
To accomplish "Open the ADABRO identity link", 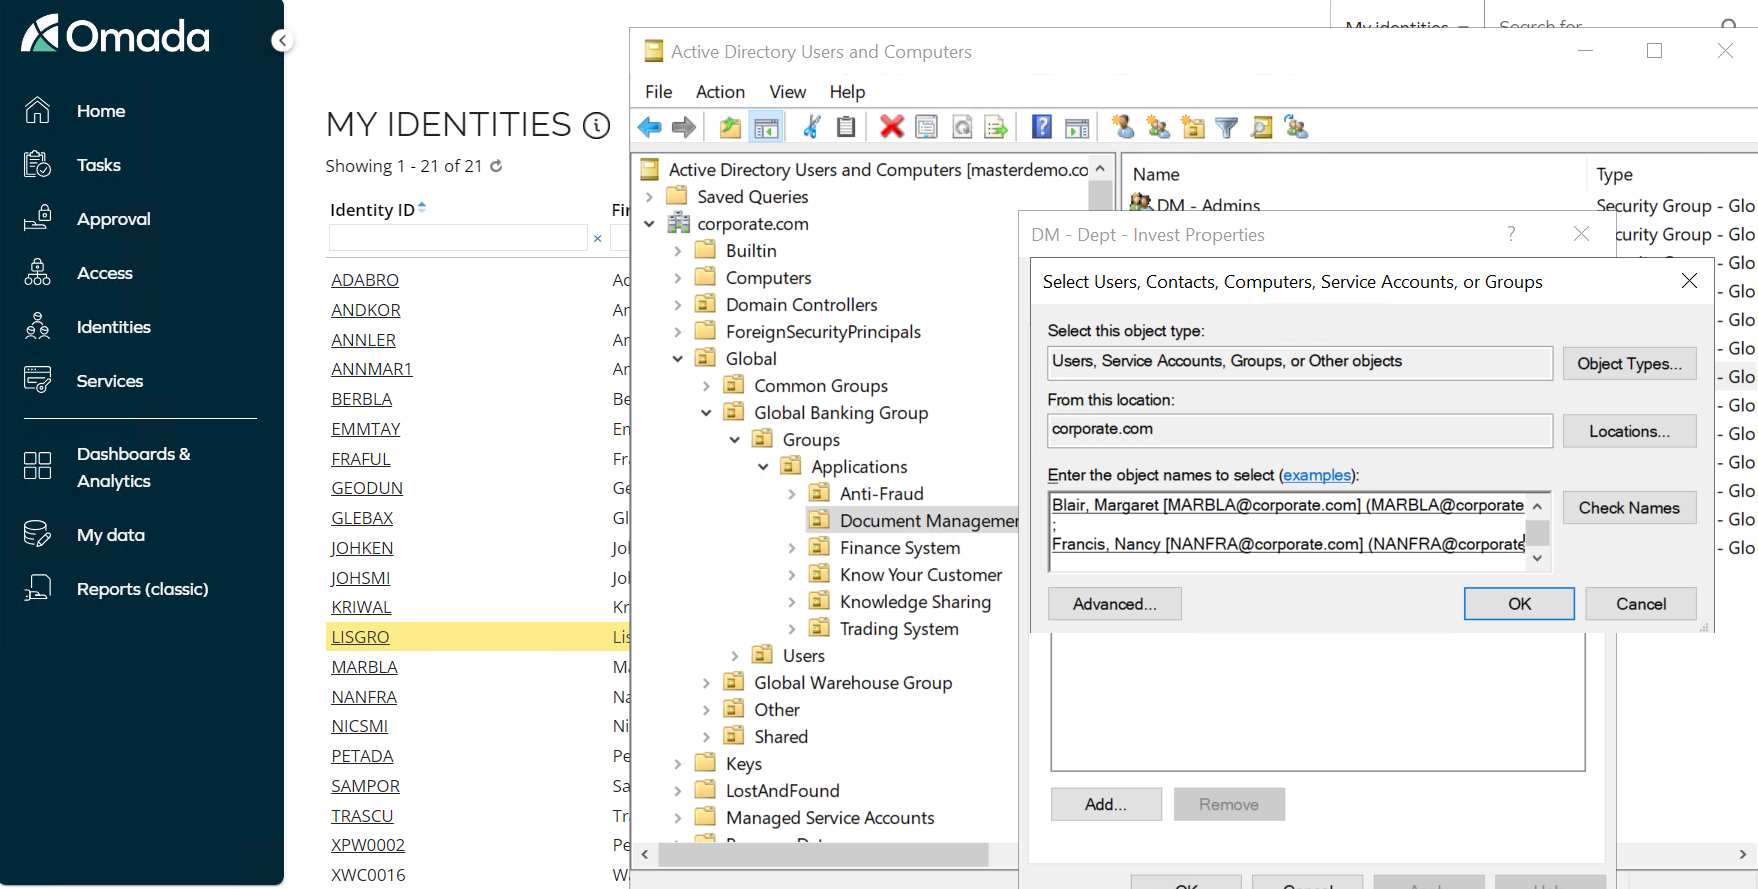I will point(365,280).
